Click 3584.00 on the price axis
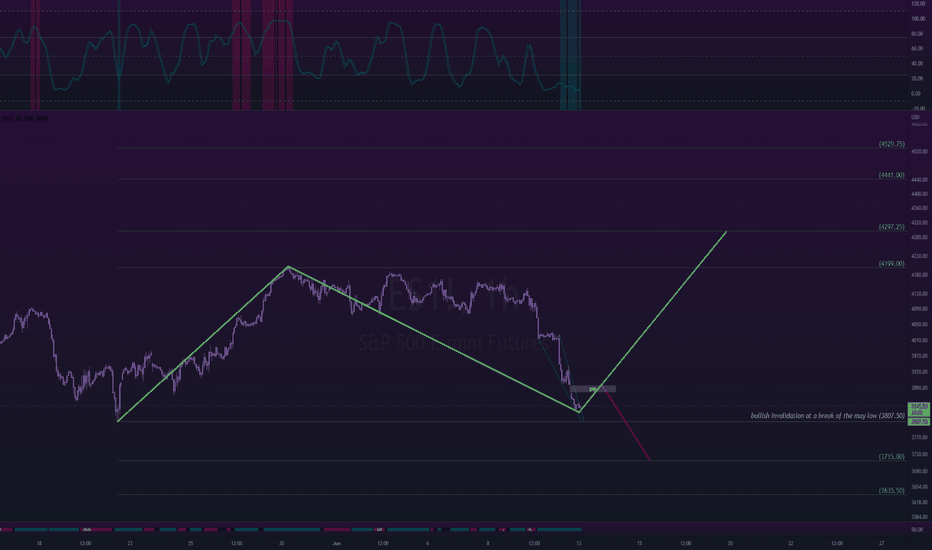Screen dimensions: 932x550 pos(919,517)
